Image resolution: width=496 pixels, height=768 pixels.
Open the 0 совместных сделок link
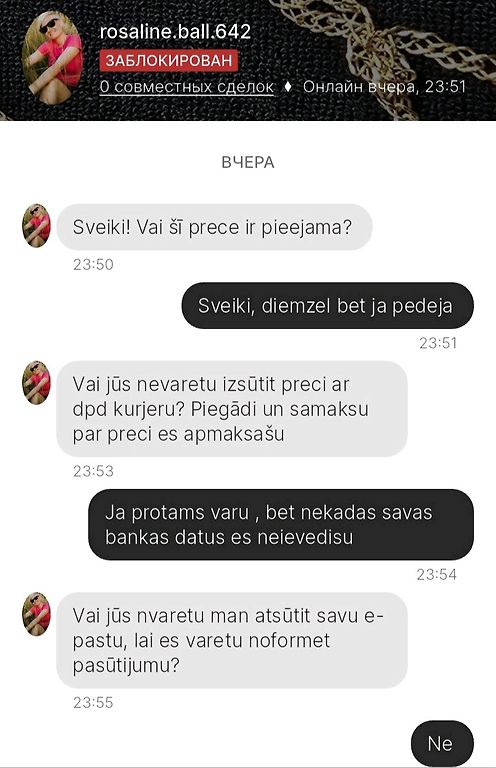[x=187, y=87]
